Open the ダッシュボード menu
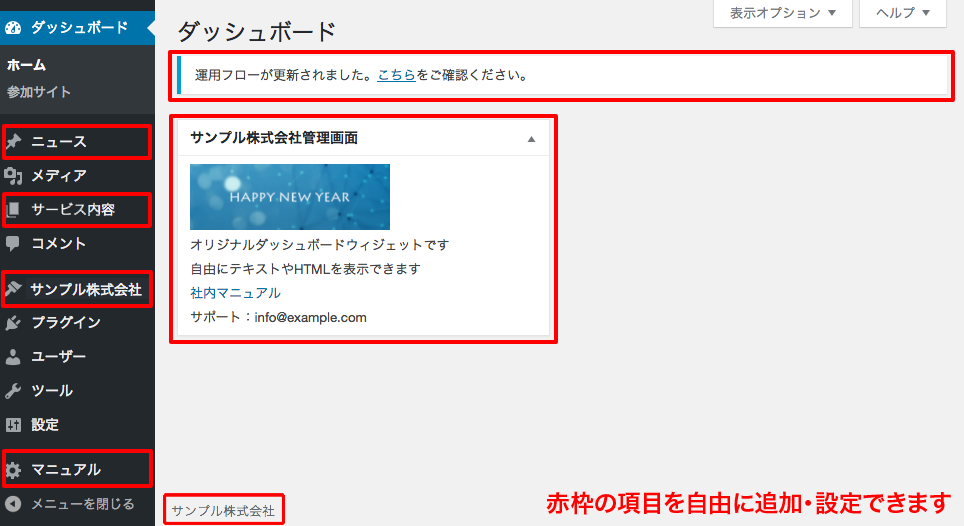Viewport: 964px width, 526px height. coord(77,28)
